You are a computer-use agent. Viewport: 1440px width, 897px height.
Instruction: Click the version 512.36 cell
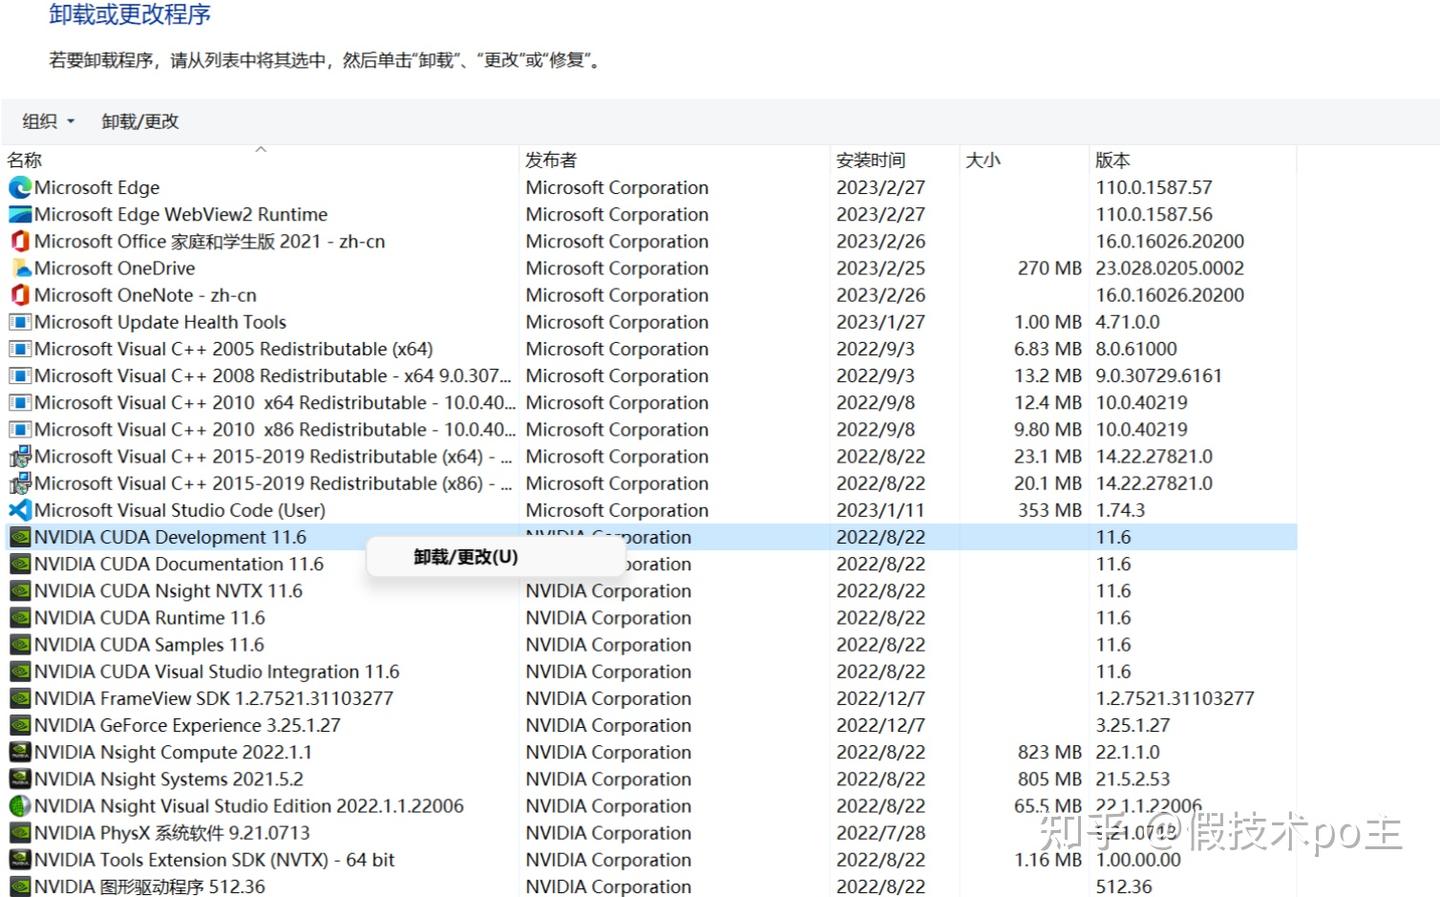(x=1124, y=886)
